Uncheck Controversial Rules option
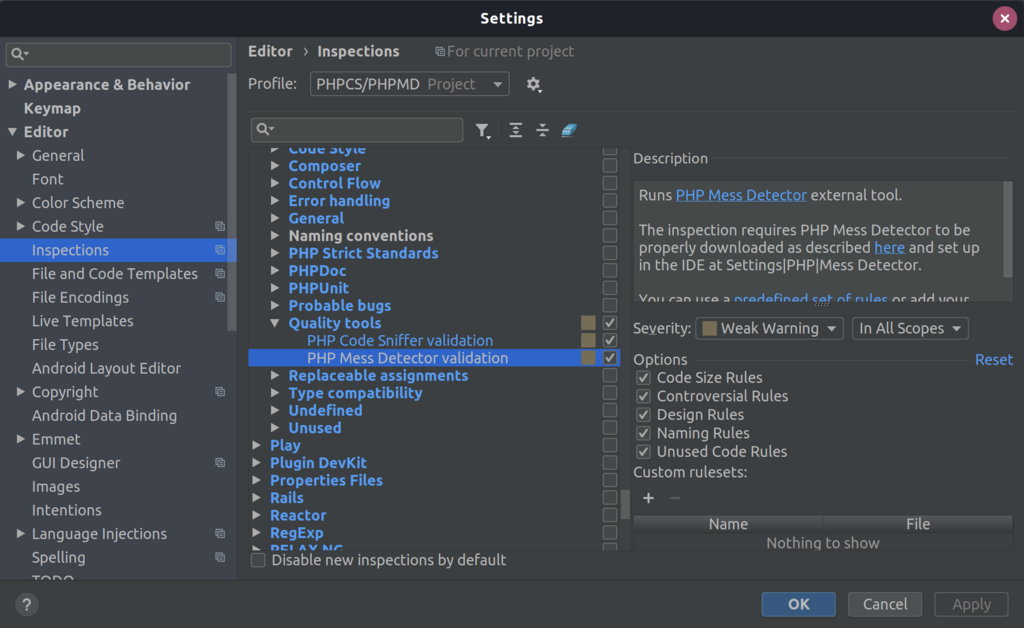This screenshot has width=1024, height=628. click(643, 396)
